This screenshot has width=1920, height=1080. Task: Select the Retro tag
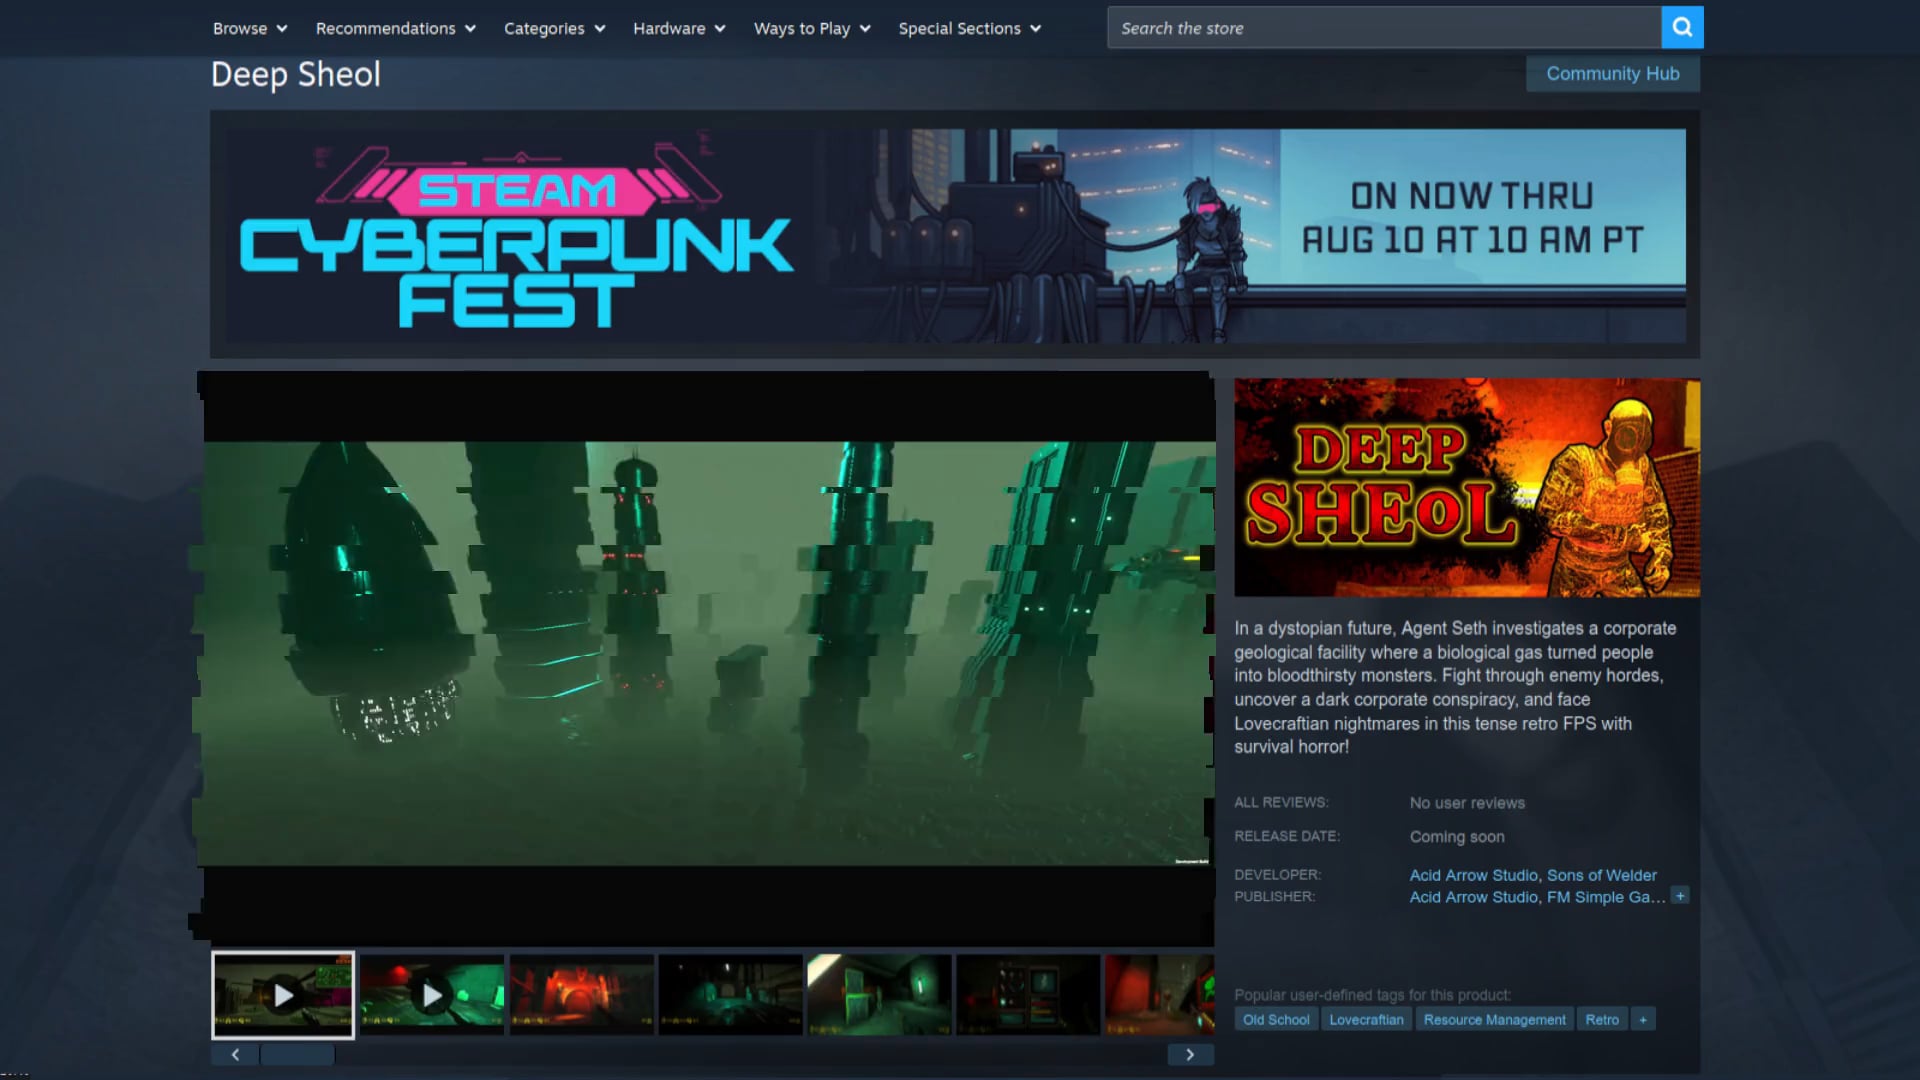tap(1602, 1019)
